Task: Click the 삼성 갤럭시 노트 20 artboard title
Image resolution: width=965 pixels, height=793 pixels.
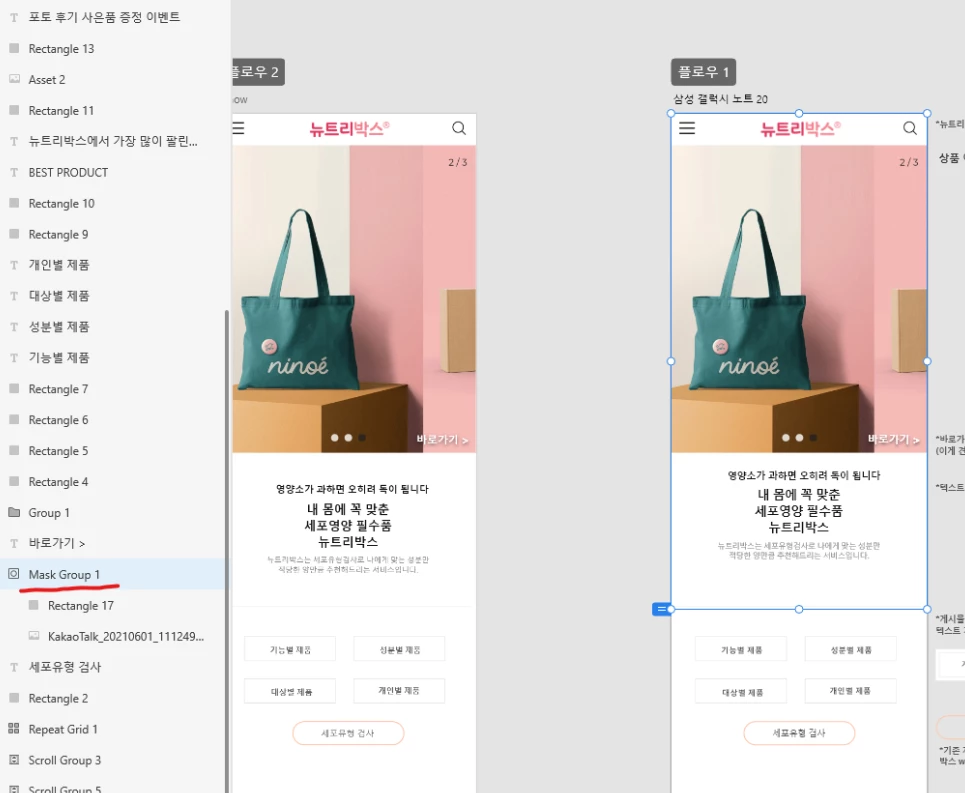Action: 720,98
